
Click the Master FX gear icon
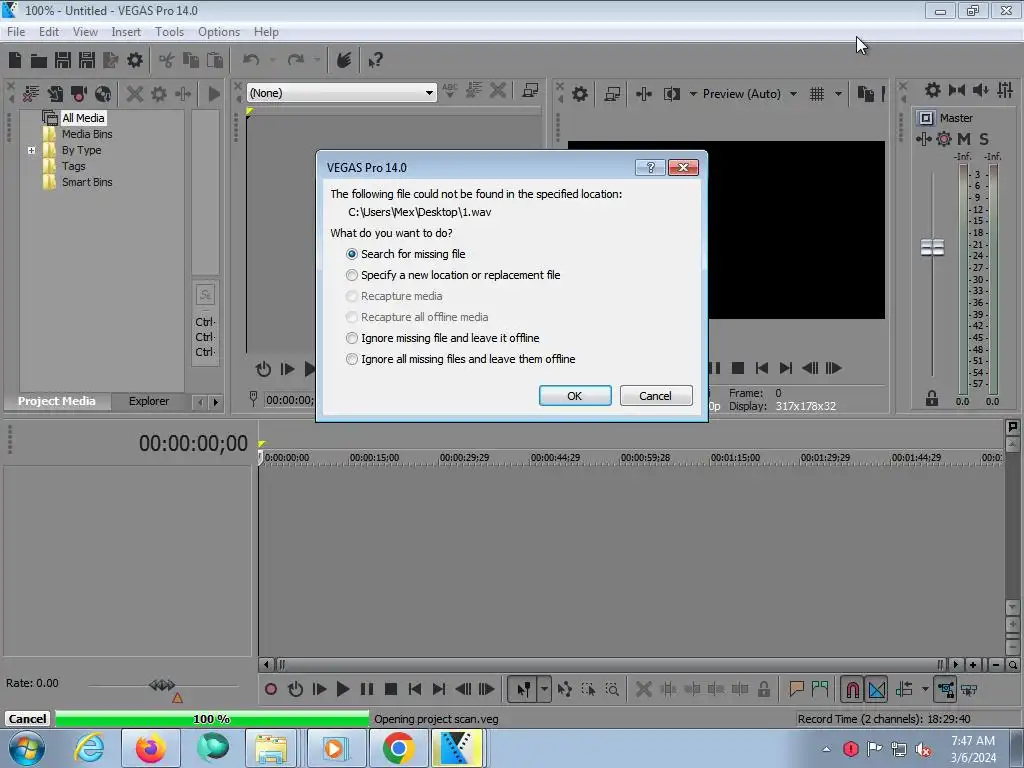click(x=944, y=138)
